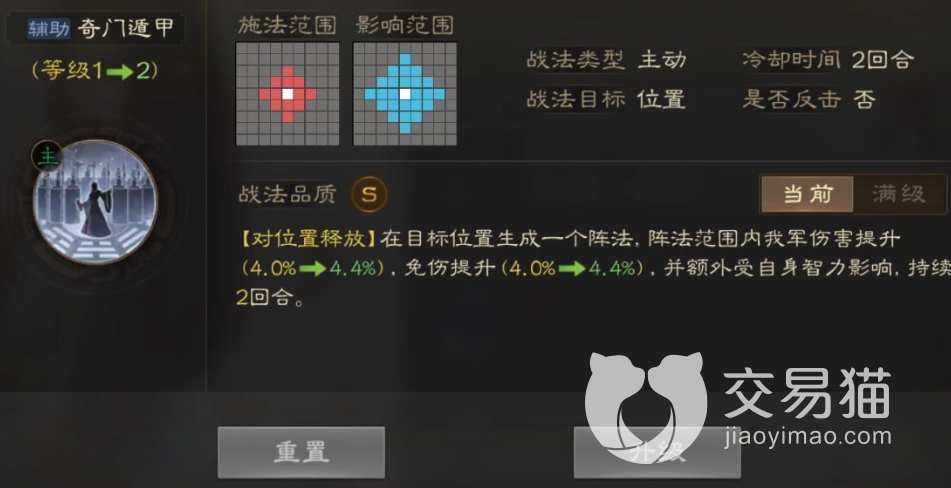Click the 【对位置释放】 description heading
This screenshot has height=488, width=951.
308,239
